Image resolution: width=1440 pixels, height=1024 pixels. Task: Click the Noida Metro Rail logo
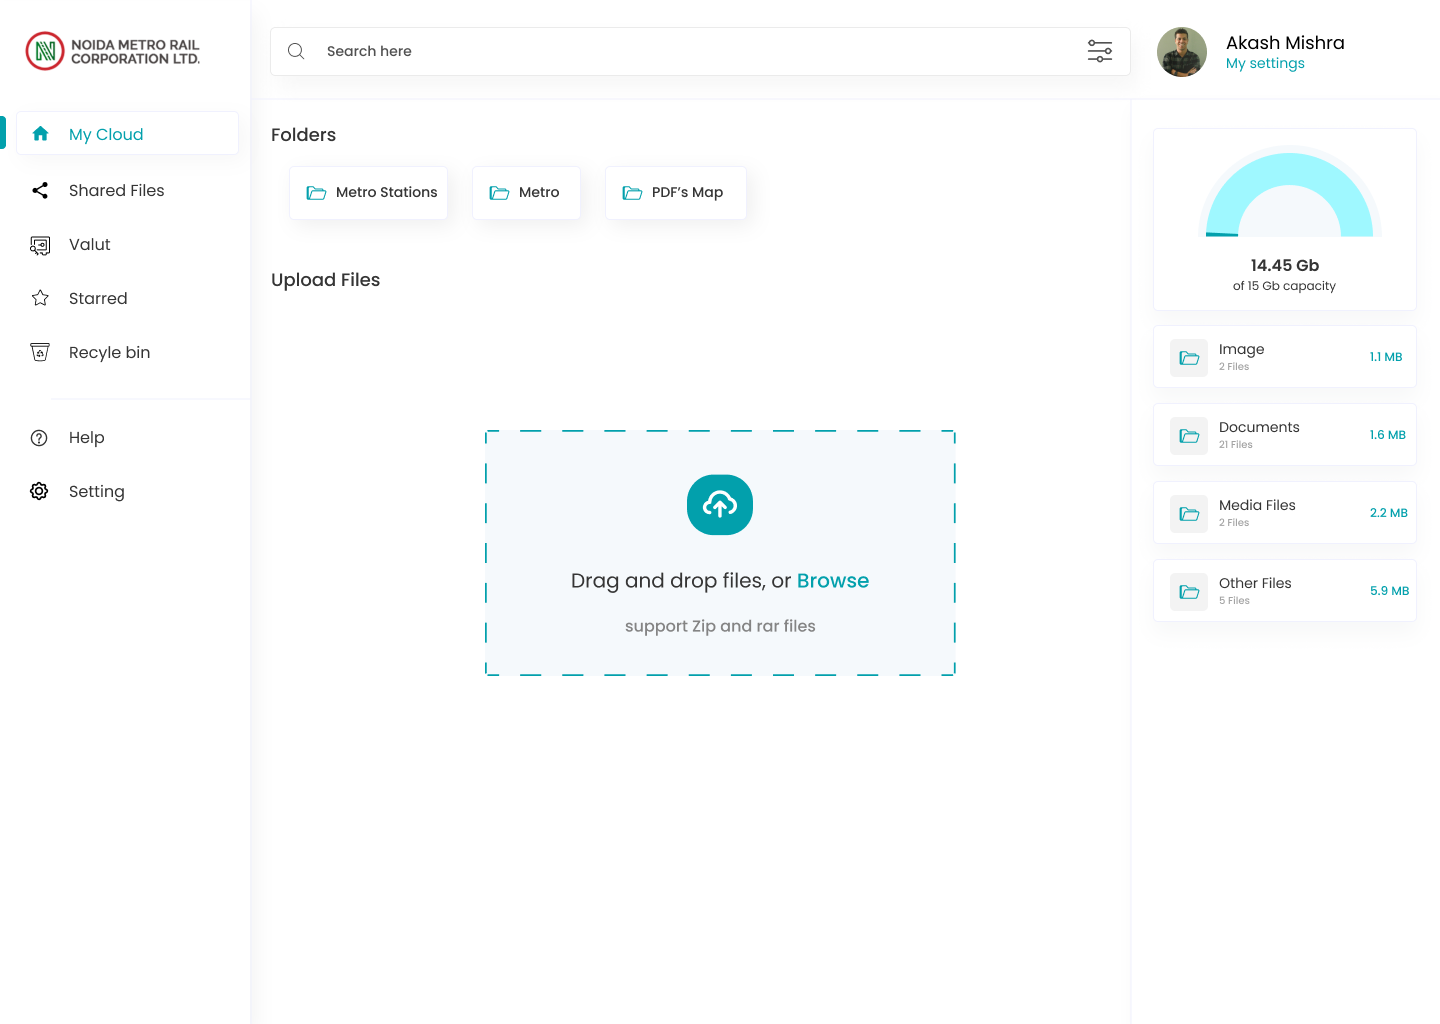click(45, 51)
